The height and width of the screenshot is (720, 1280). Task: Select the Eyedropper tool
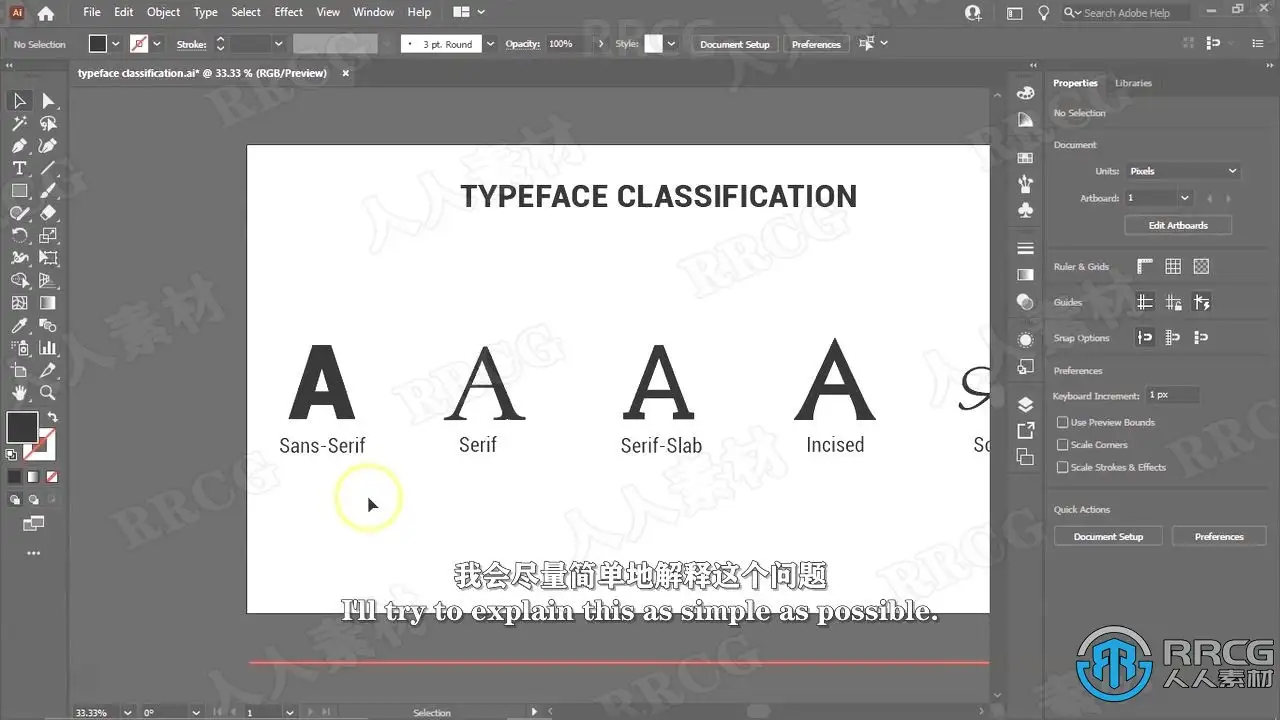tap(19, 326)
